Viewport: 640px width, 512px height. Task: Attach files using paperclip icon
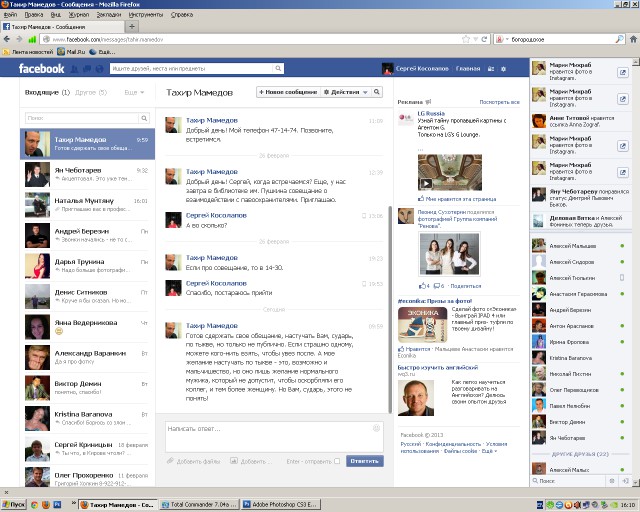click(170, 461)
